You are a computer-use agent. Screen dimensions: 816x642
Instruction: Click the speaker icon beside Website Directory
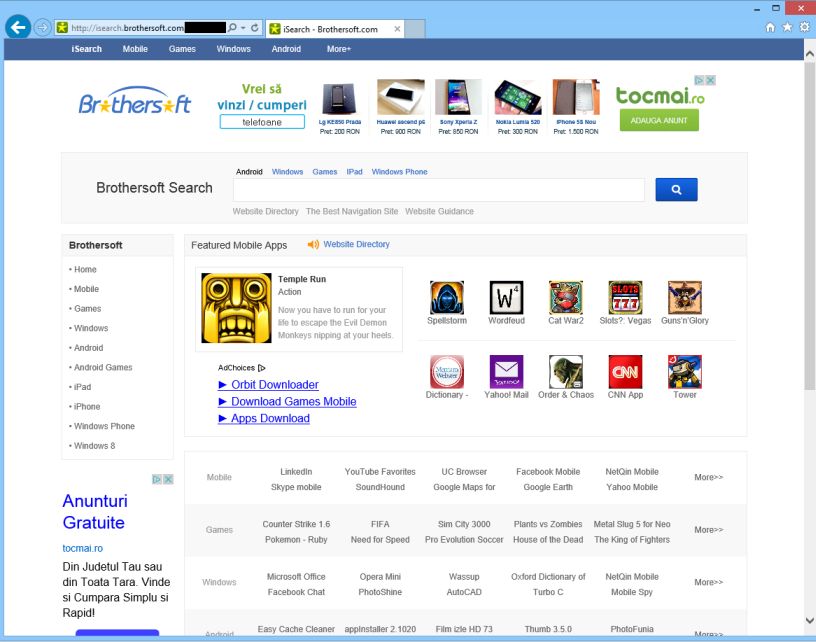(313, 245)
